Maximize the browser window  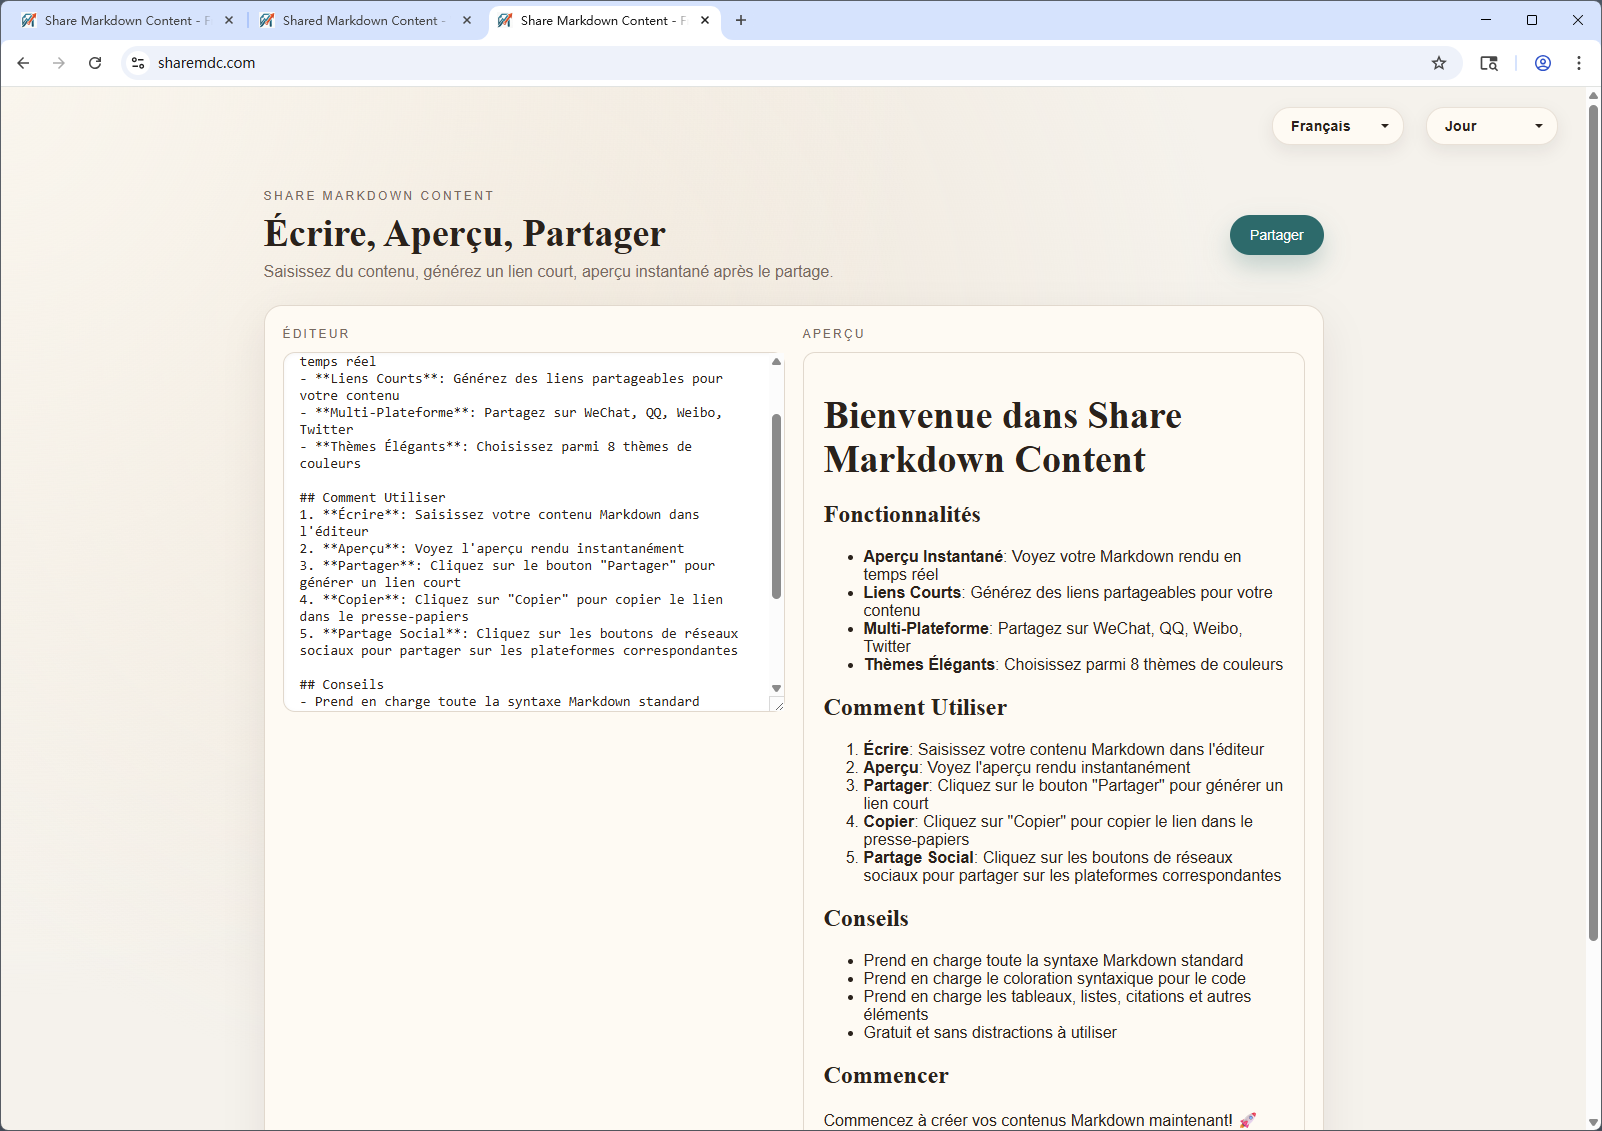click(1532, 20)
